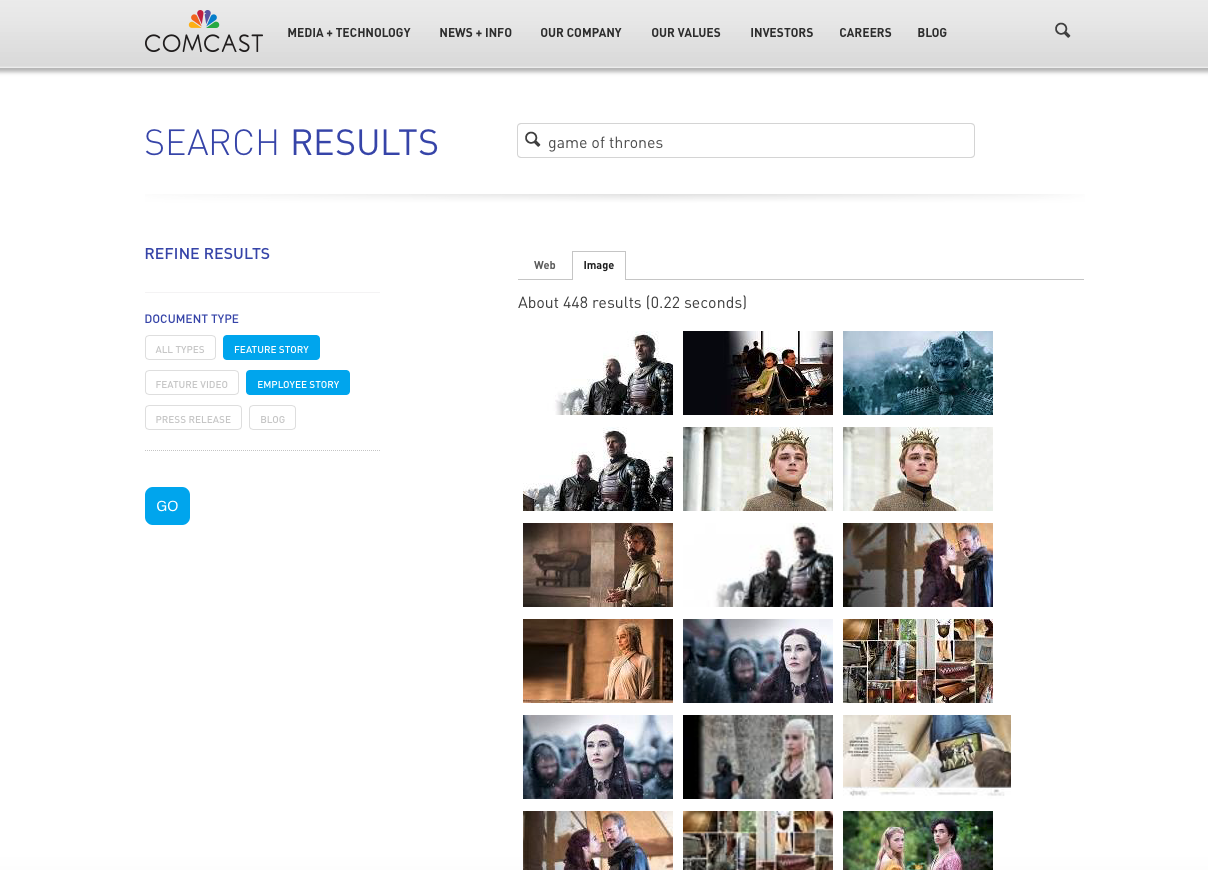Enable the Feature Video filter
The image size is (1208, 870).
(192, 383)
